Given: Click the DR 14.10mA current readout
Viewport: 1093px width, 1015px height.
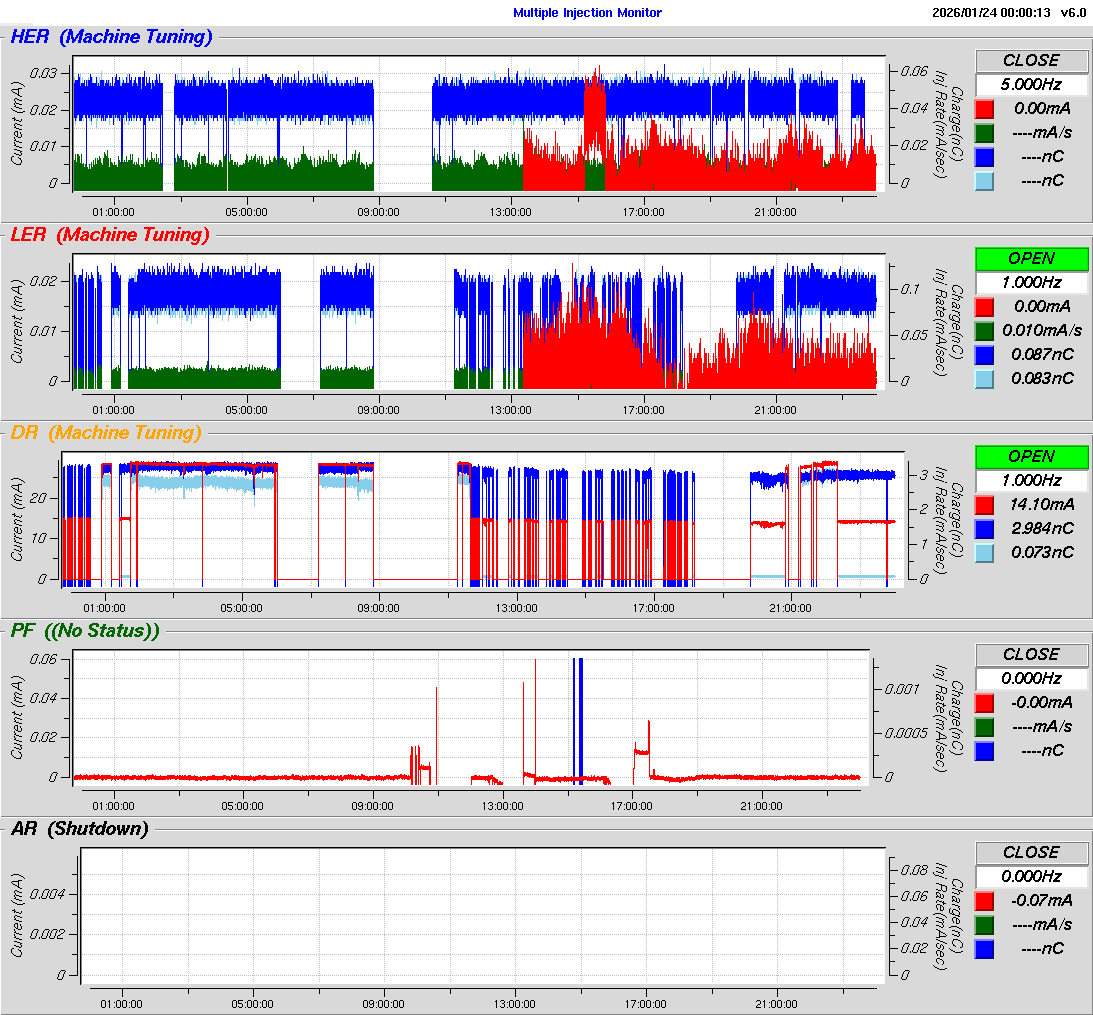Looking at the screenshot, I should point(1040,505).
